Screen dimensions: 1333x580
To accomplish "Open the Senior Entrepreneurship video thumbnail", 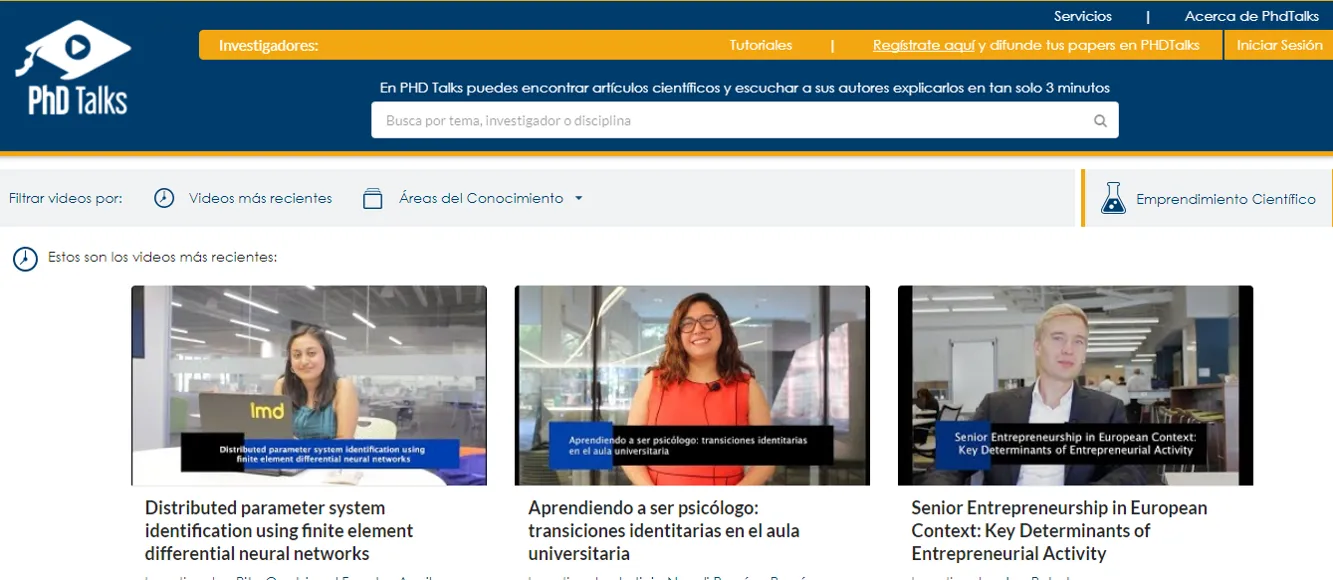I will (1075, 386).
